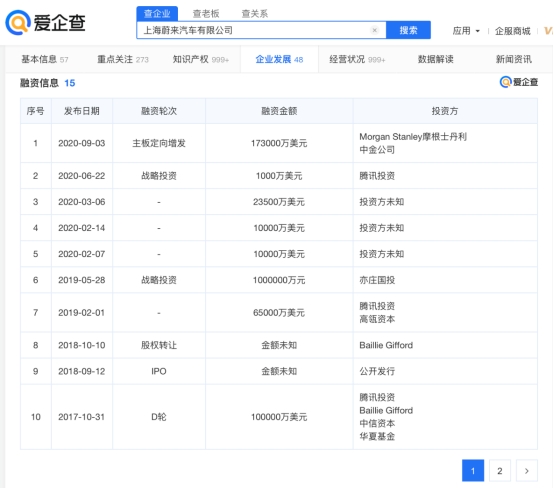Click the amount 1000万美元
554x489 pixels.
(x=279, y=176)
